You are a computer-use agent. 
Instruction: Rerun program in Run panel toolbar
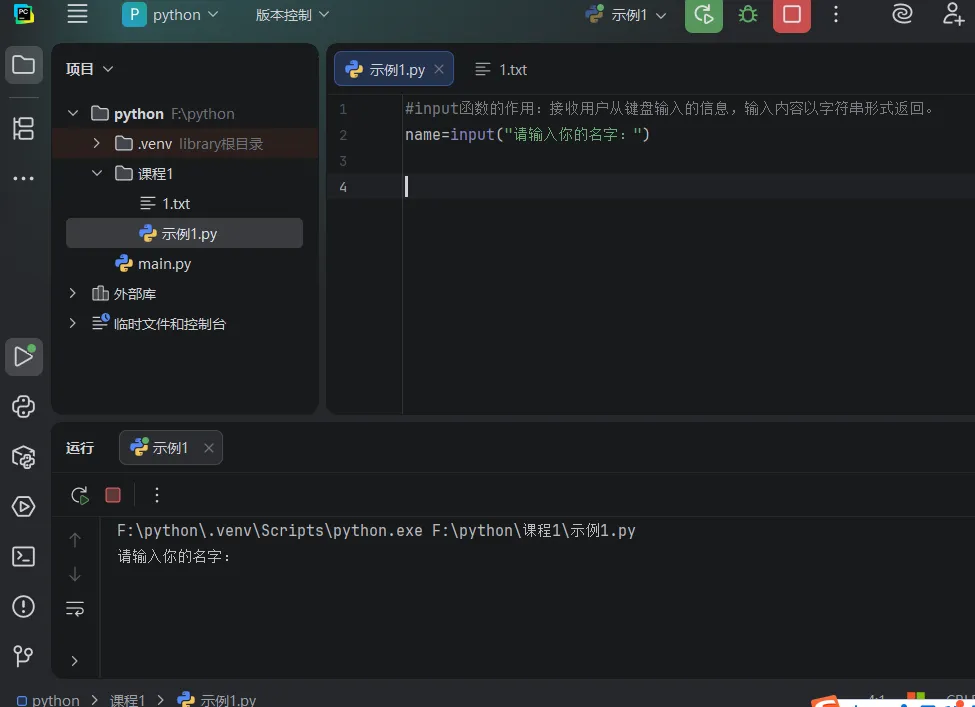(80, 495)
